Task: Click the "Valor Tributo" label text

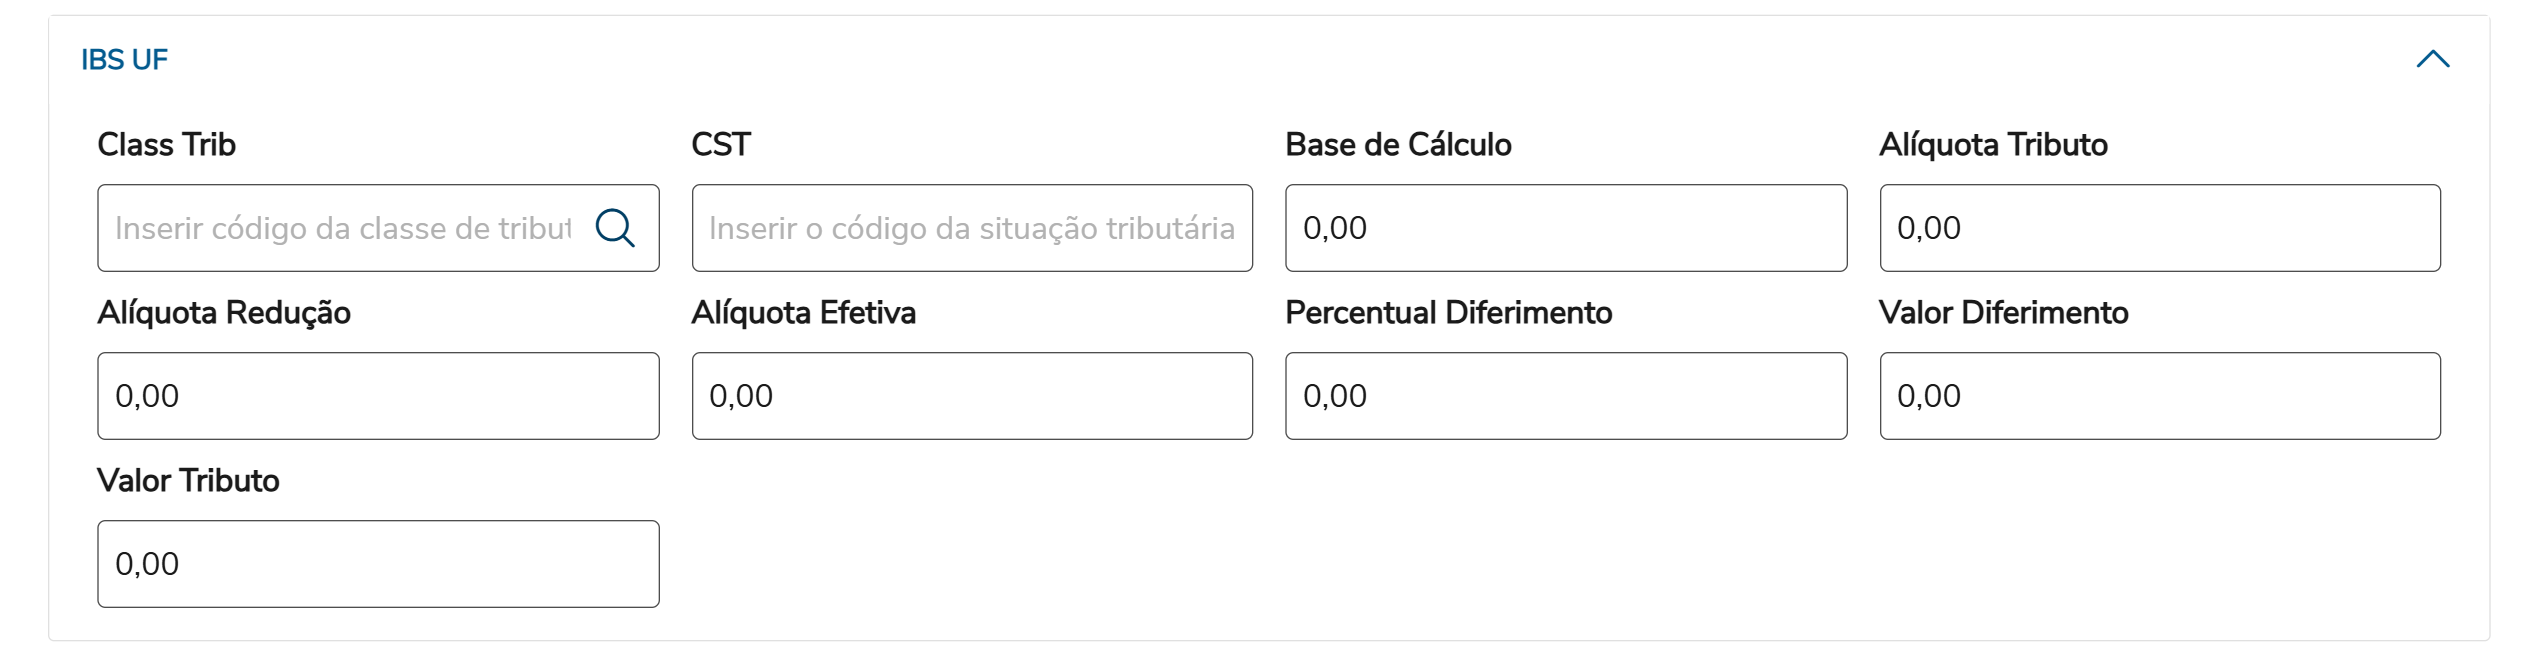Action: click(x=188, y=481)
